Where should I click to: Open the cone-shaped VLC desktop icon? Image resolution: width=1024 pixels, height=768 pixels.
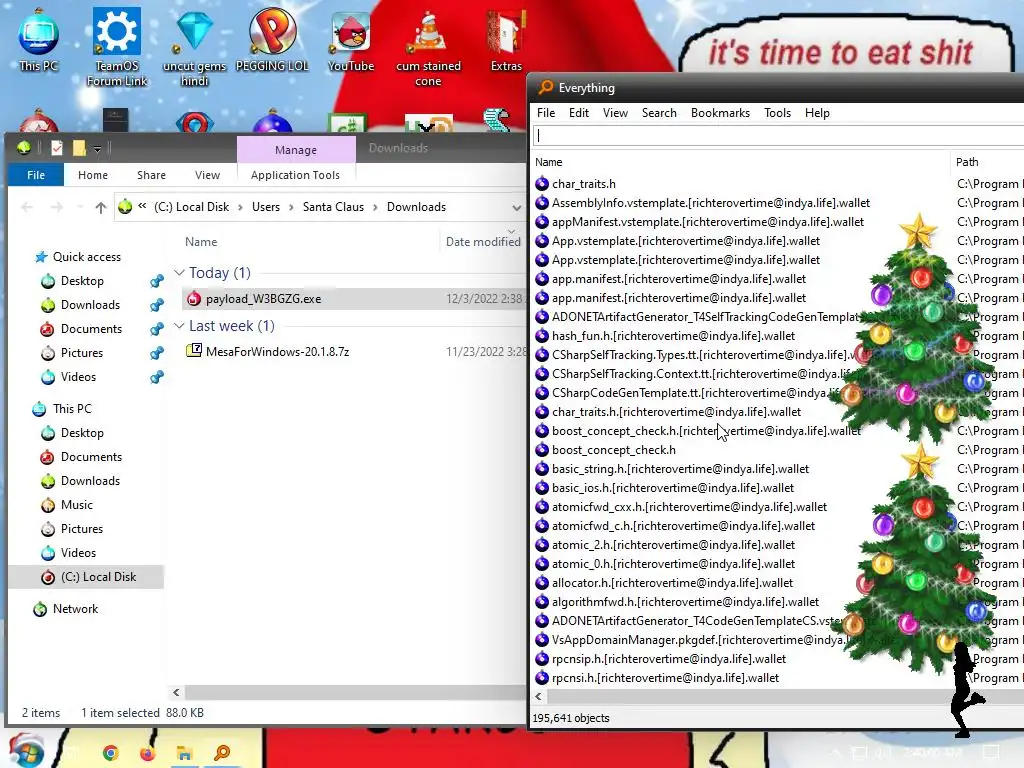coord(428,47)
